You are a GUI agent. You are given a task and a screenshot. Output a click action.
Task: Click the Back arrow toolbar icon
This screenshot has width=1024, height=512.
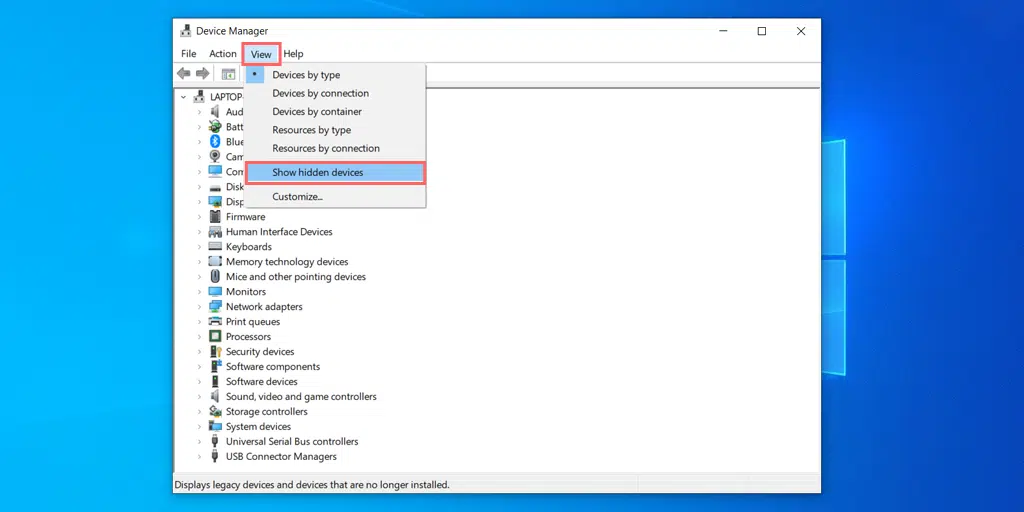(x=184, y=73)
